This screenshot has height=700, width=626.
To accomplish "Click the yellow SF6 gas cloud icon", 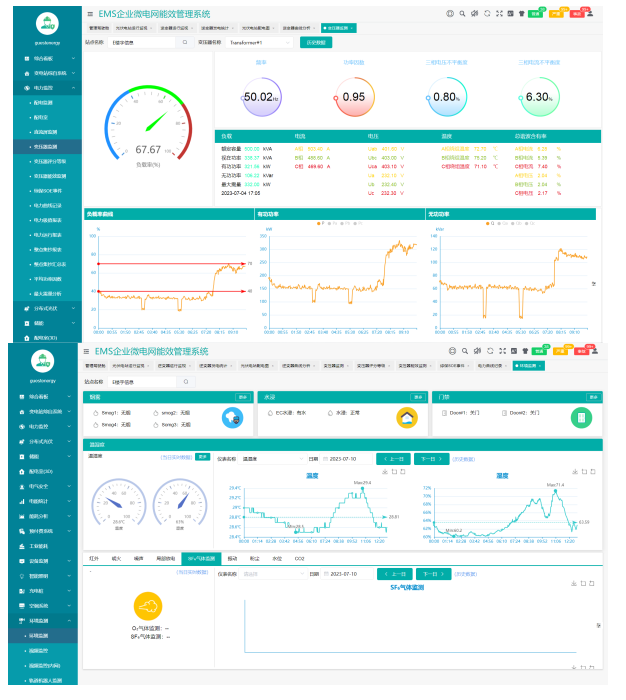I will click(147, 605).
